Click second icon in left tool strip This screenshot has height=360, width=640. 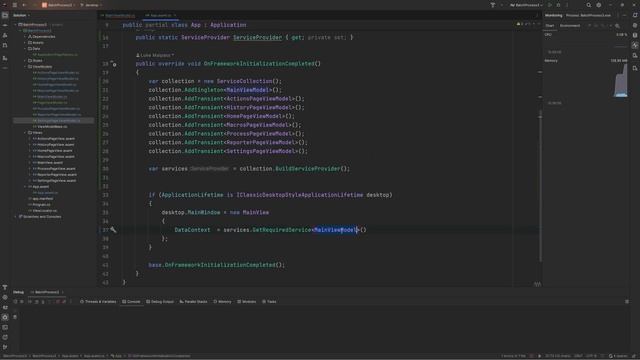5,25
